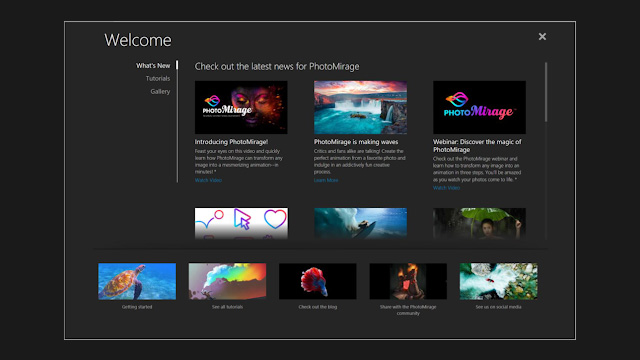The image size is (640, 360).
Task: Switch to the Gallery tab
Action: [x=160, y=91]
